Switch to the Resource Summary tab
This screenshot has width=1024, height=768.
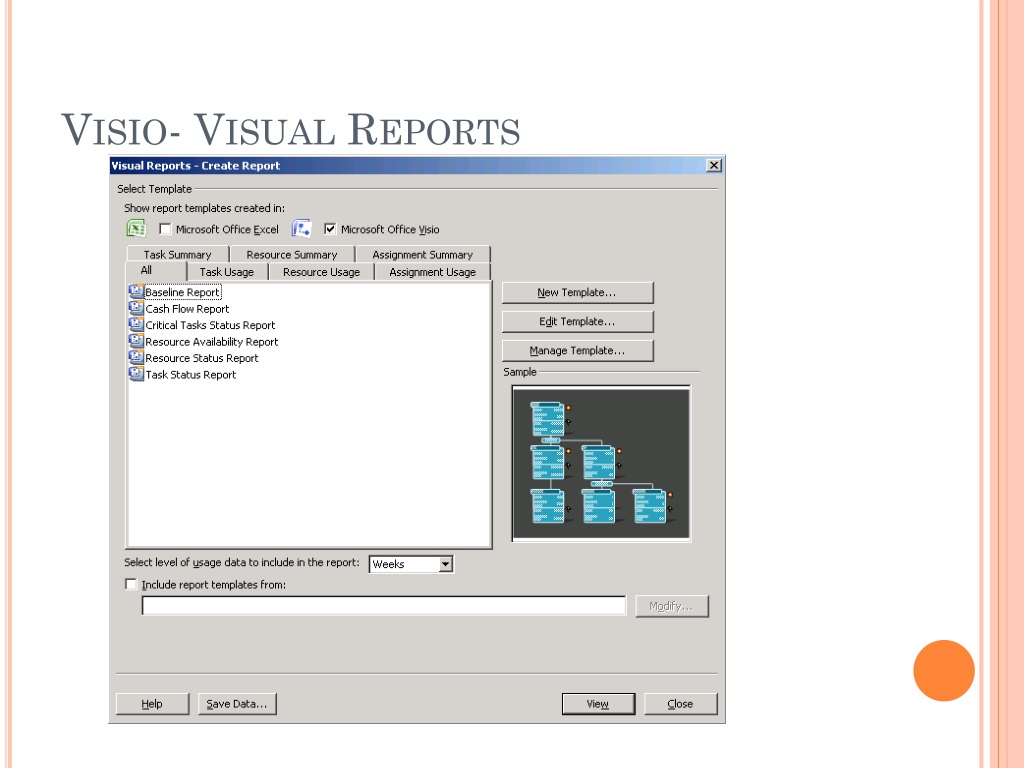click(x=291, y=255)
